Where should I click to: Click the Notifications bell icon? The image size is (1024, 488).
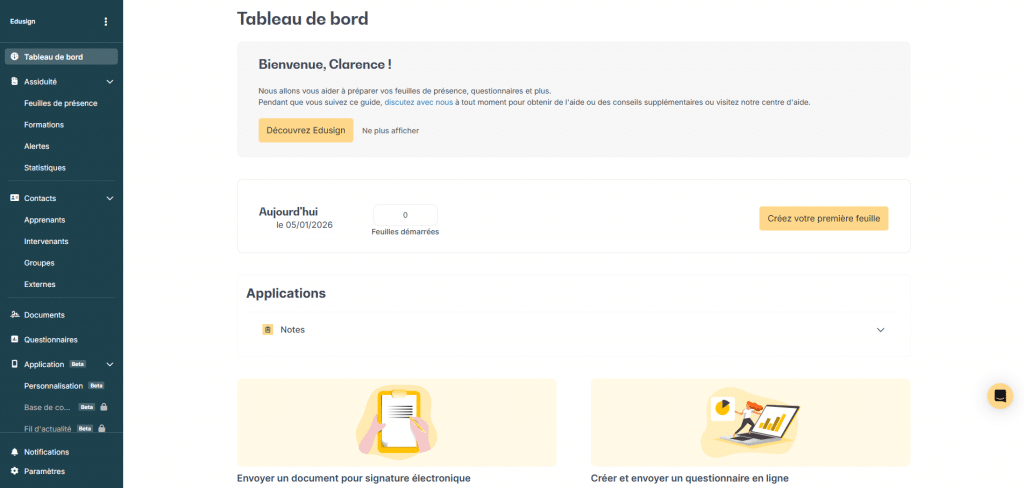[14, 452]
